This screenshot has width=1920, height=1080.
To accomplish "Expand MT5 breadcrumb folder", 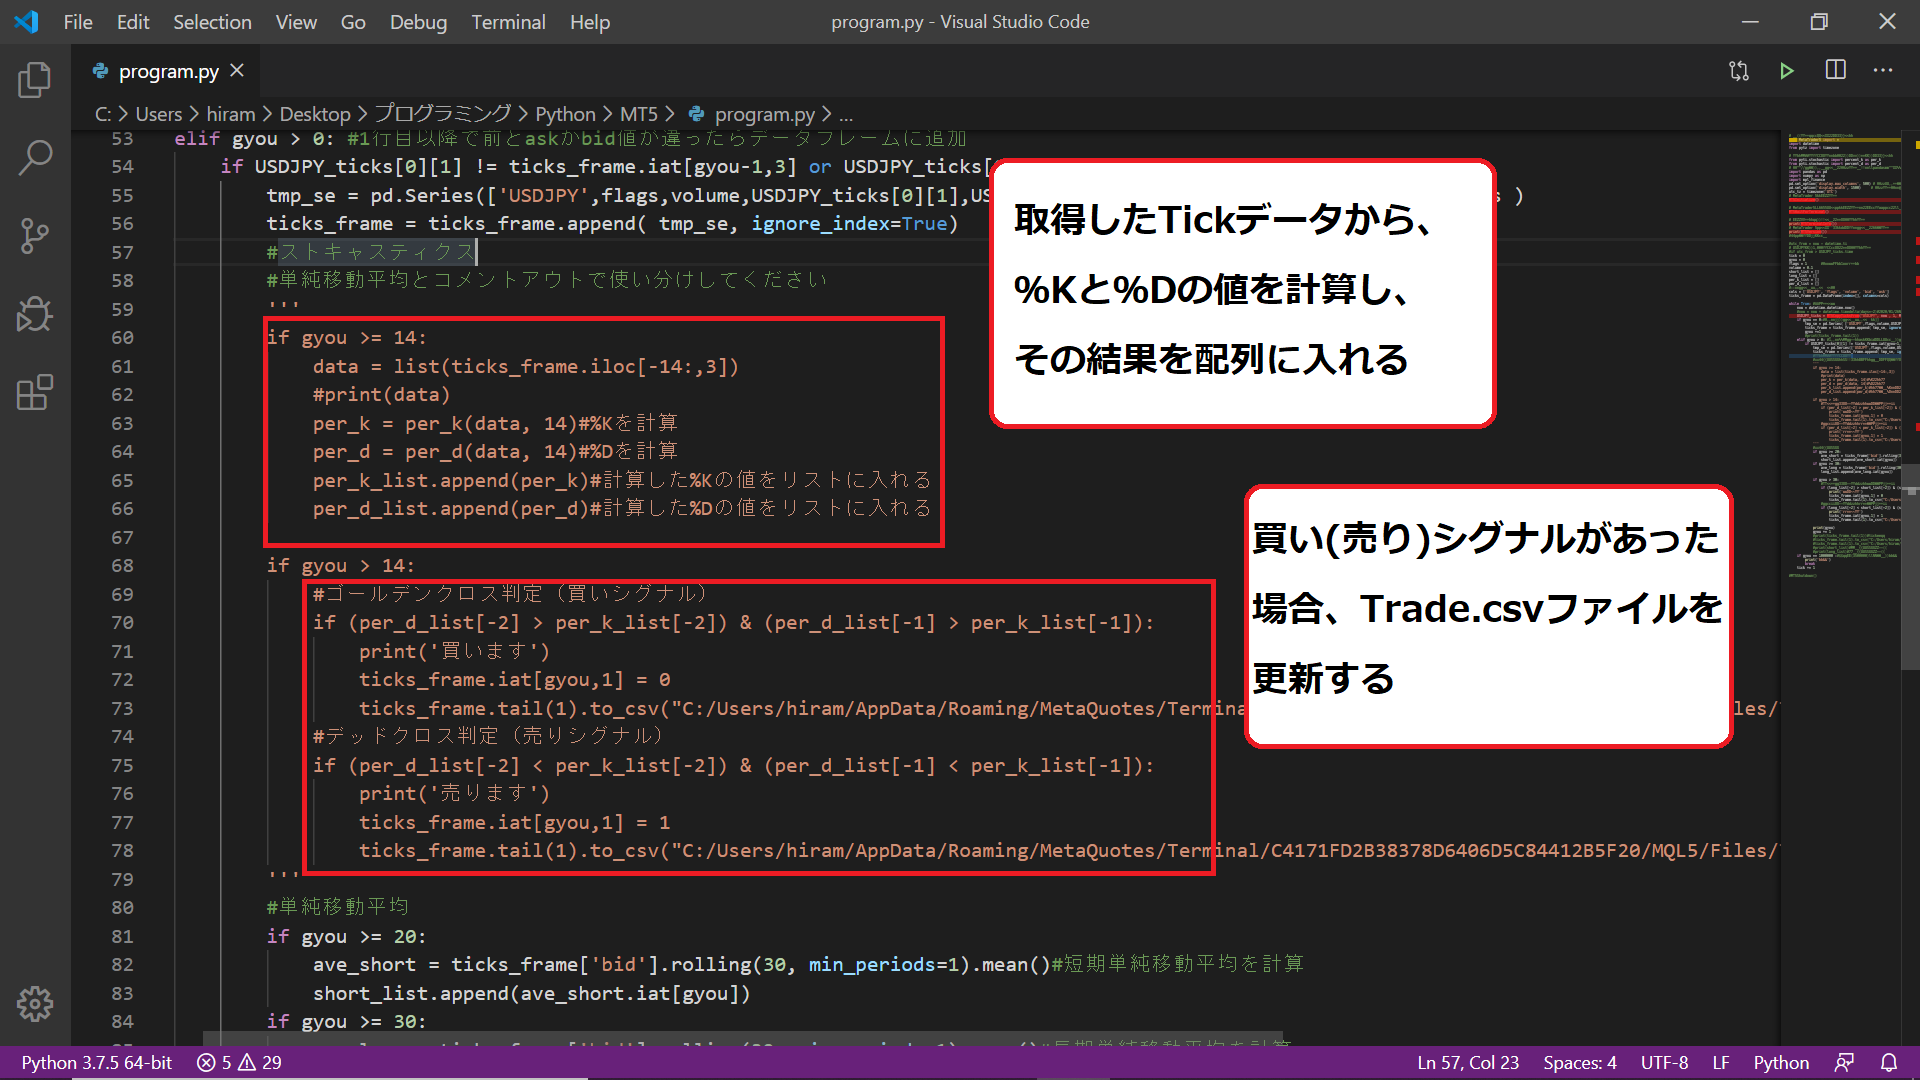I will click(638, 114).
